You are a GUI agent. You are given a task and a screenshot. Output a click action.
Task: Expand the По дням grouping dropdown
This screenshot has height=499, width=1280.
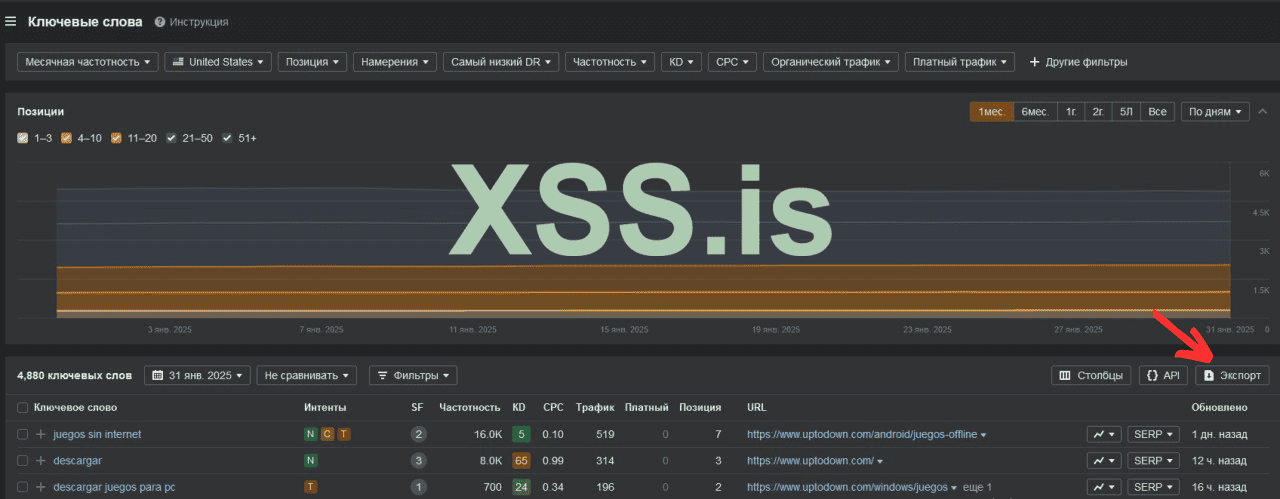coord(1215,111)
